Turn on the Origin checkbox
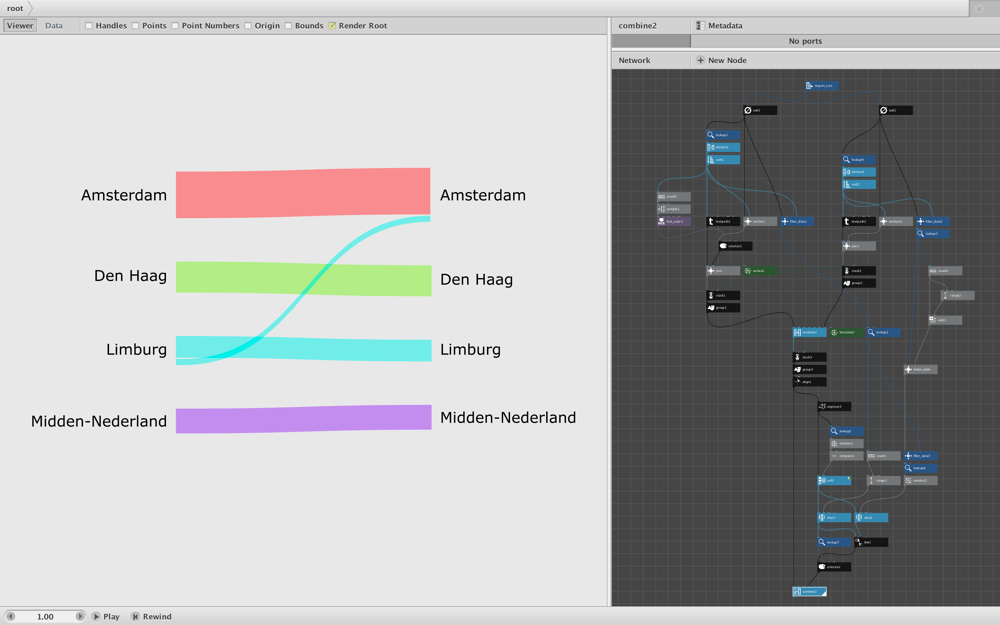1000x625 pixels. (248, 26)
